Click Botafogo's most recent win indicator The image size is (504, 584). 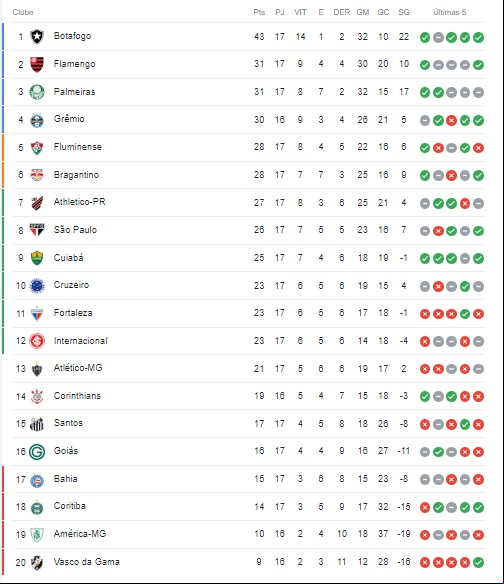(x=478, y=37)
